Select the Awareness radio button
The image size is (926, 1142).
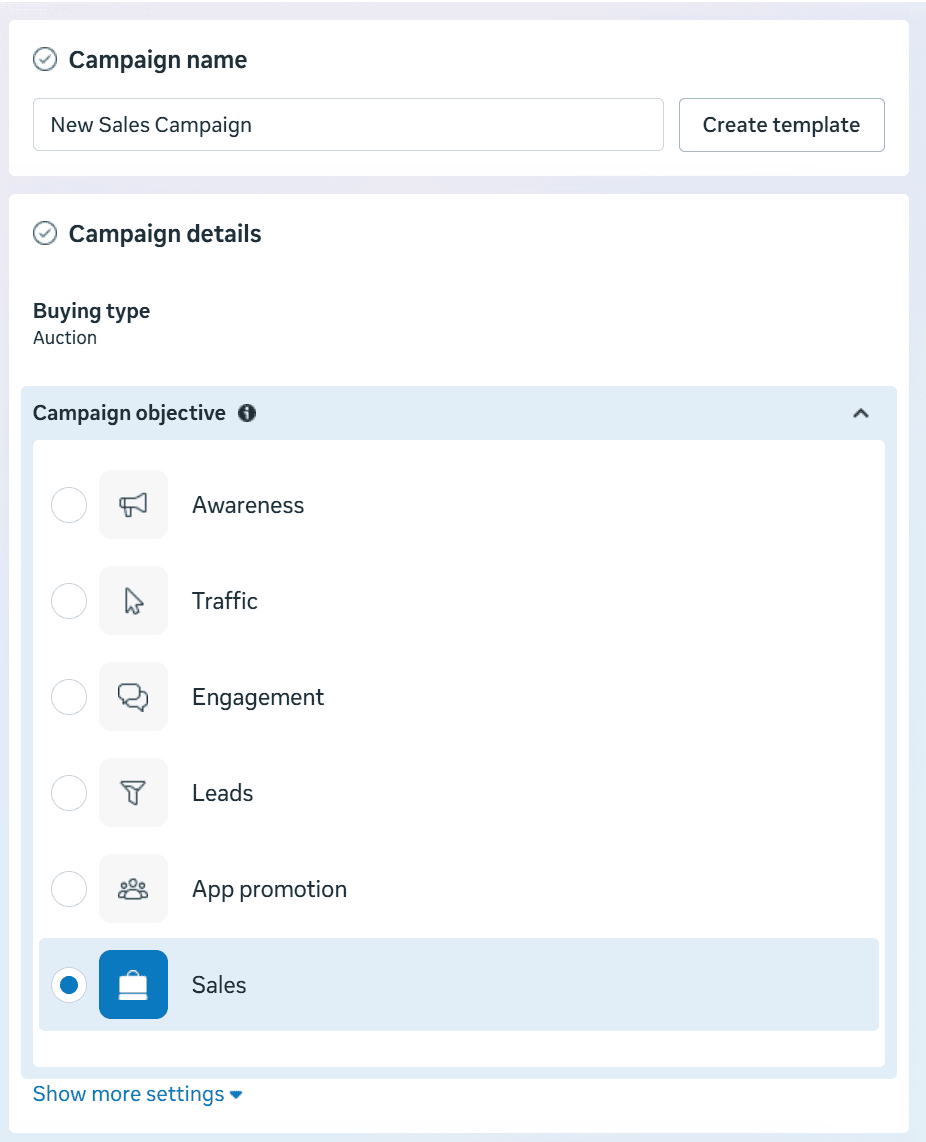point(69,505)
